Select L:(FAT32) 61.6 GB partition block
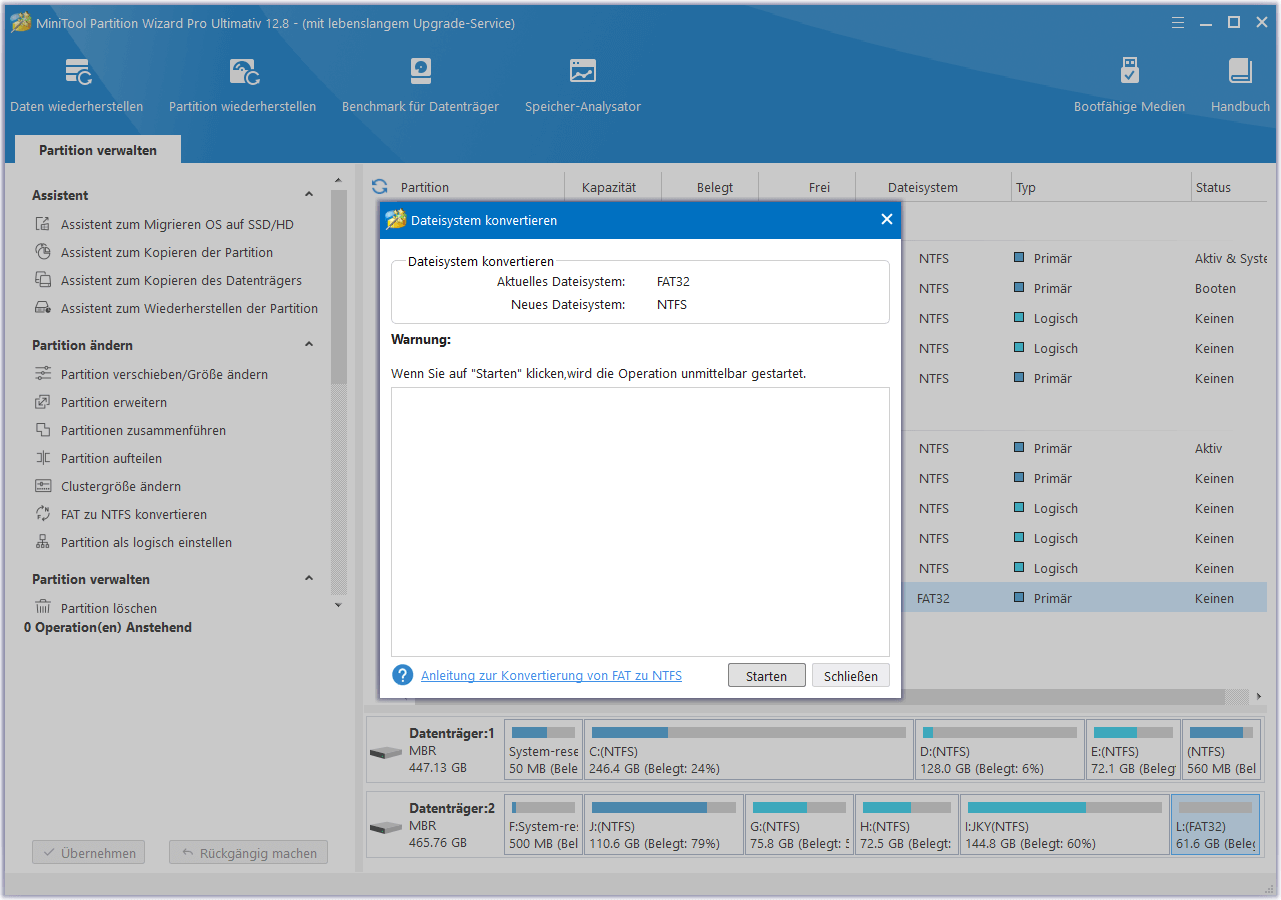This screenshot has height=900, width=1281. (1215, 825)
